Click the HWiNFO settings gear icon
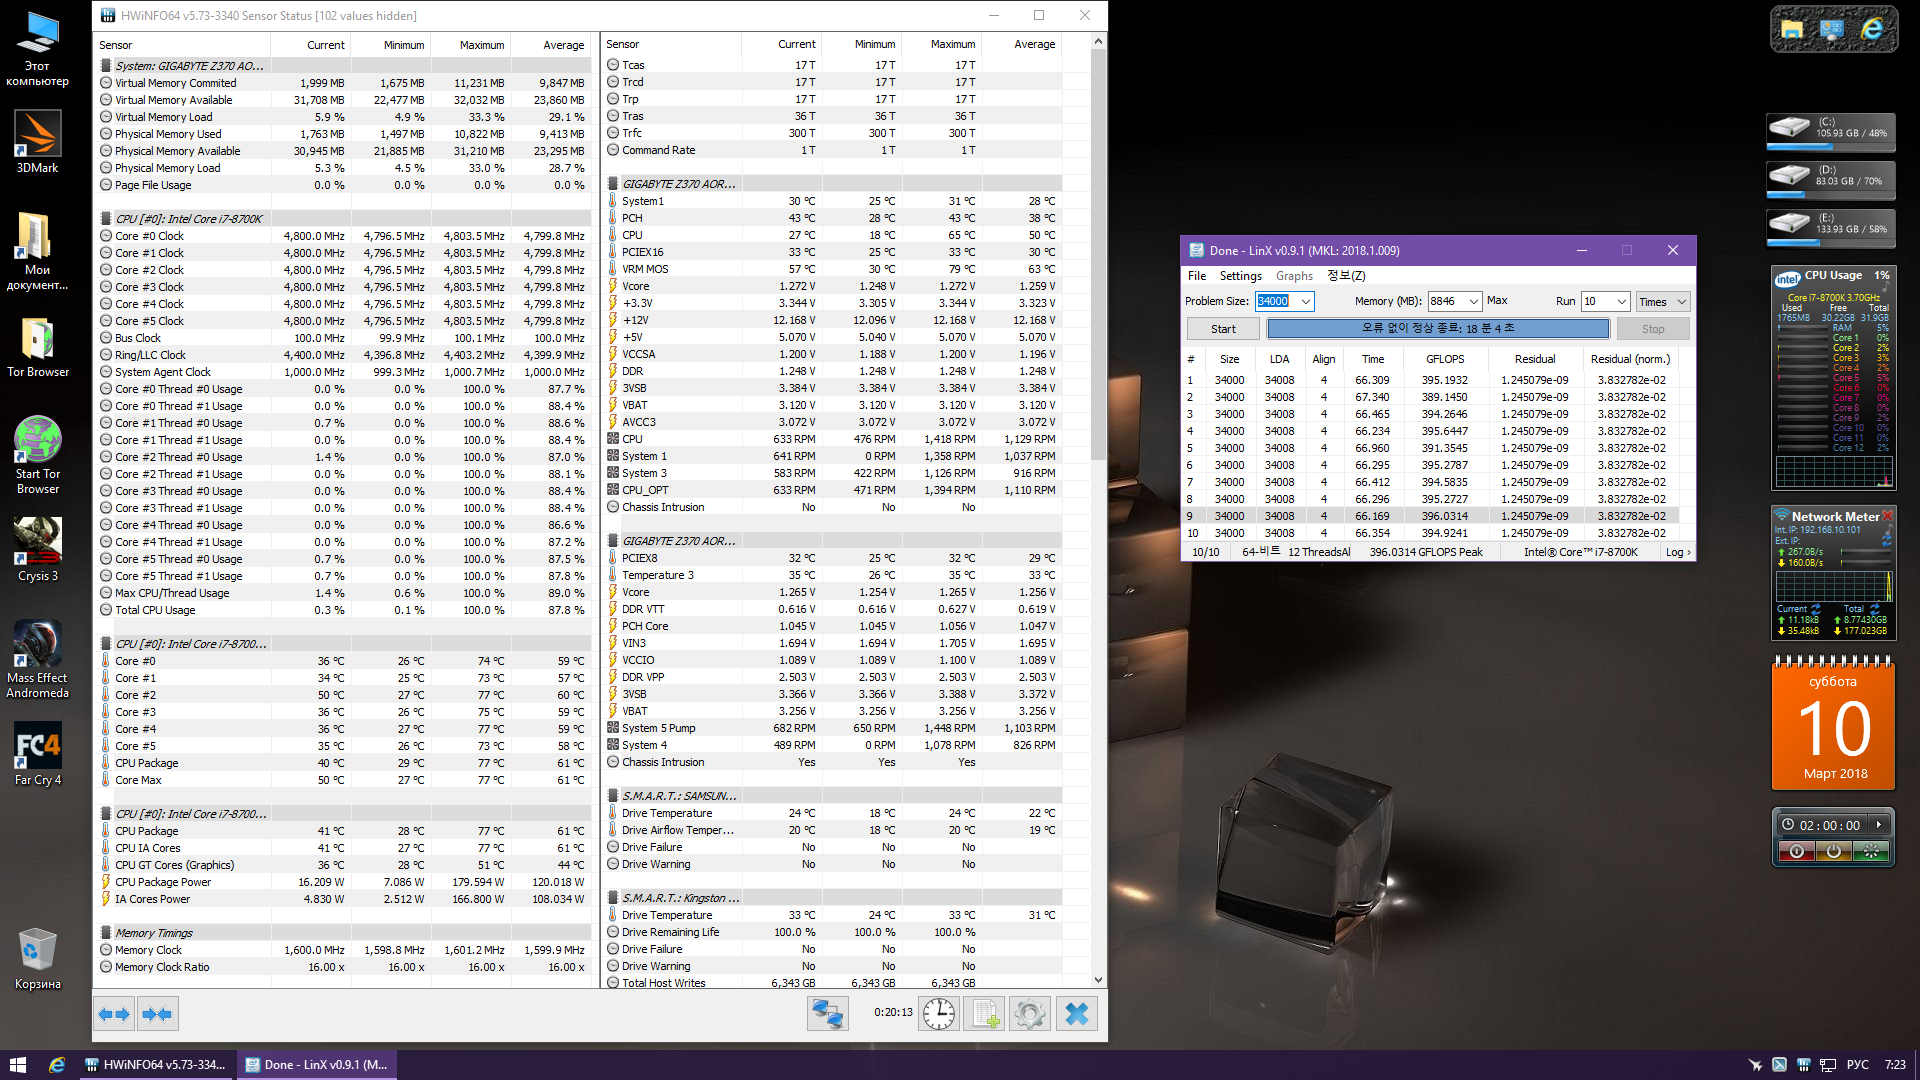1920x1080 pixels. pos(1029,1014)
